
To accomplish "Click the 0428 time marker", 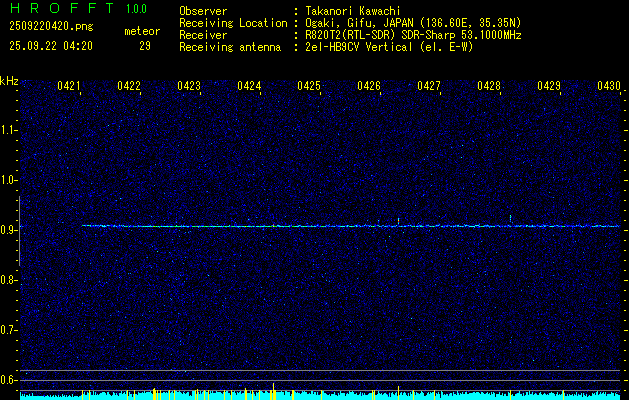I will [x=489, y=86].
